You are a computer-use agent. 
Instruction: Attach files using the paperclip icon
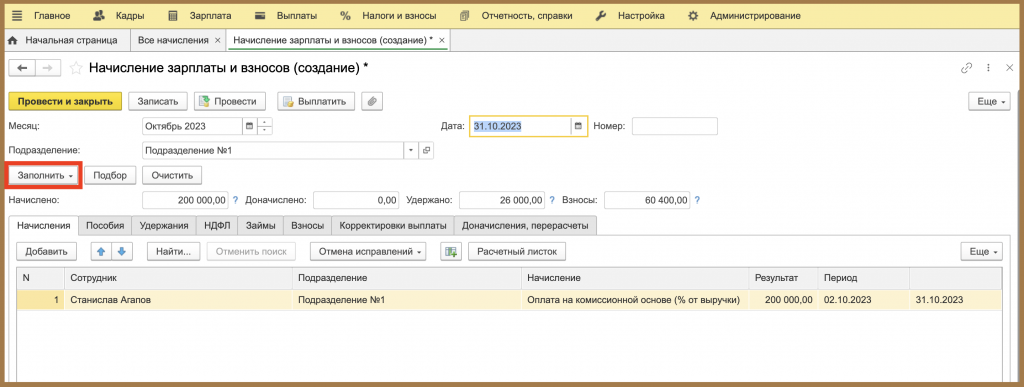[372, 101]
